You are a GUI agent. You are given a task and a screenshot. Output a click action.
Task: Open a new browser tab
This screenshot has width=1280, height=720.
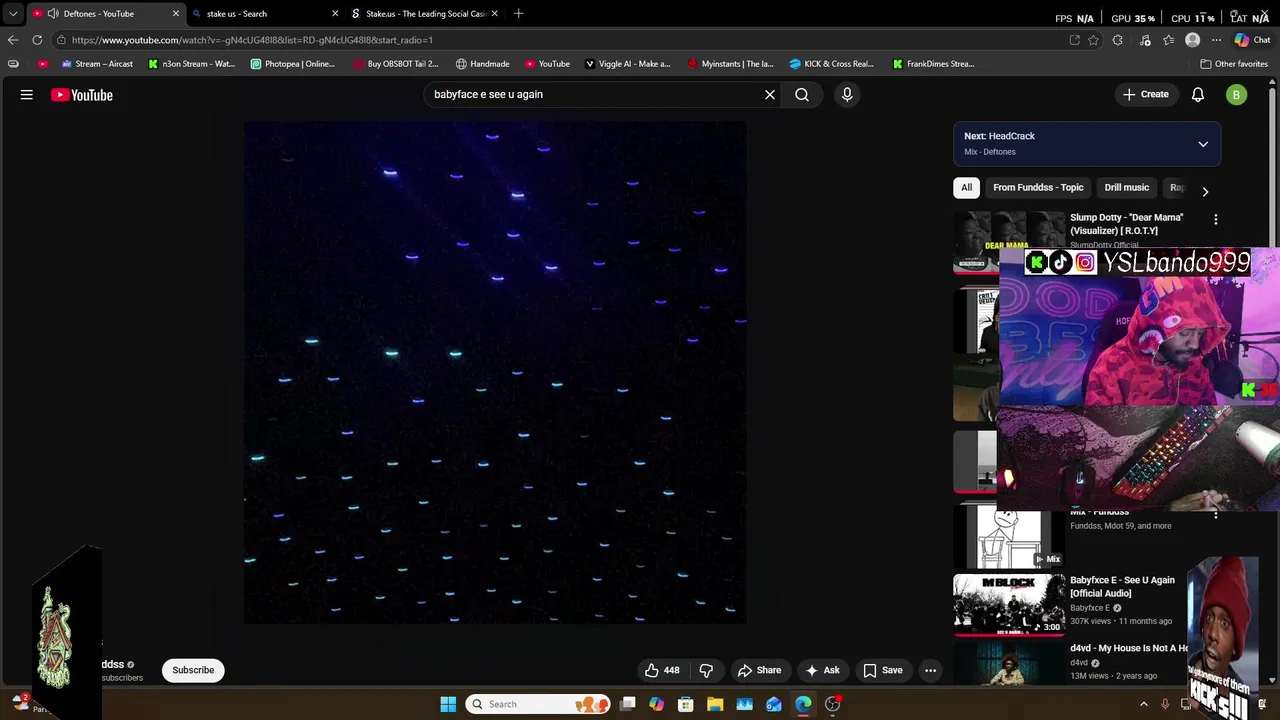[x=518, y=14]
